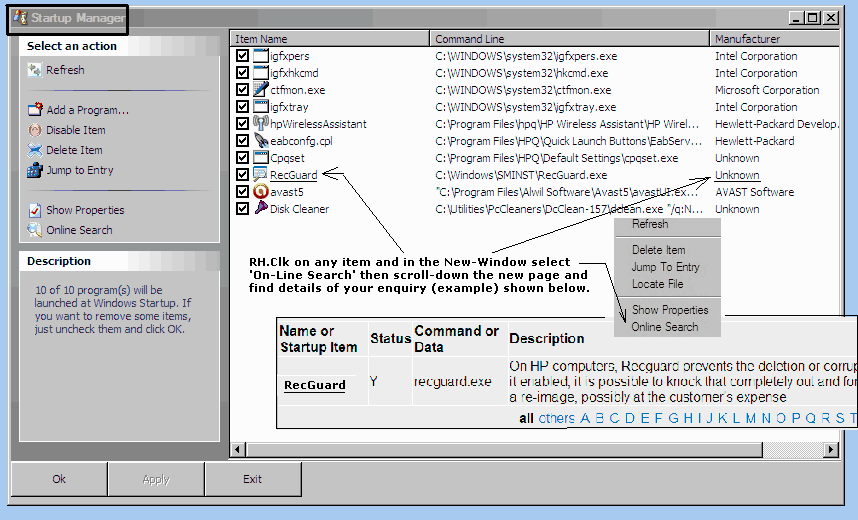Click the horizontal scrollbar thumb
The image size is (858, 520).
click(x=505, y=450)
